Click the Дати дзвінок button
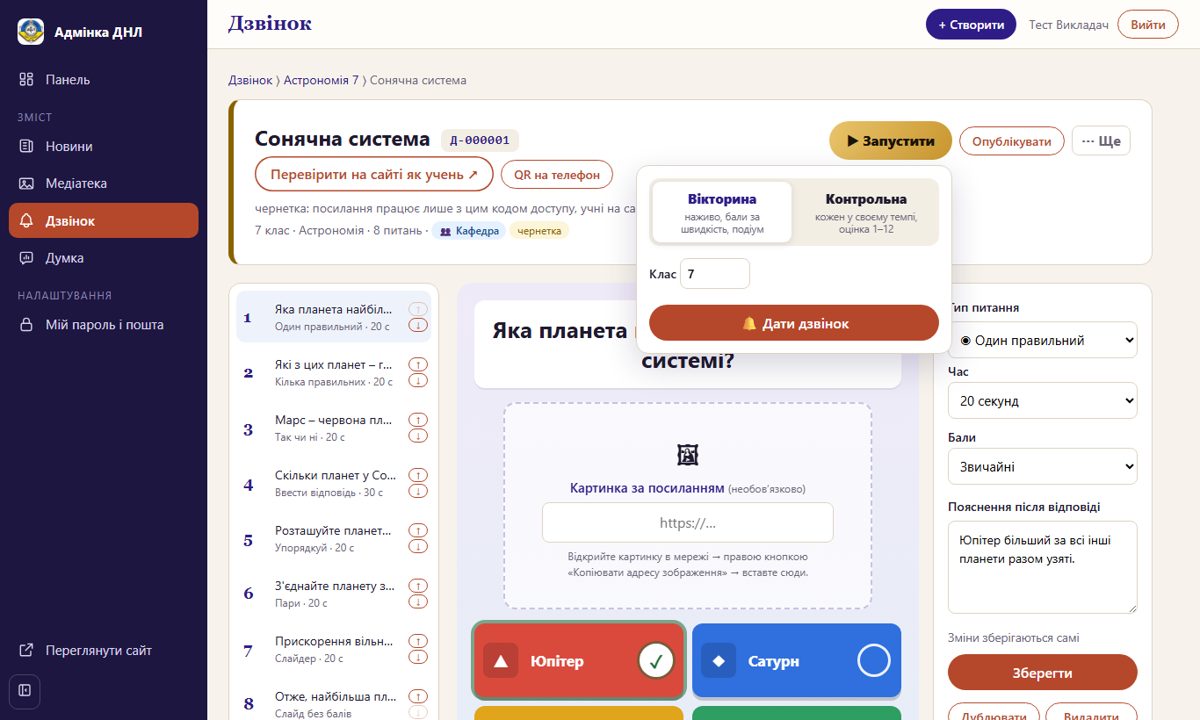The height and width of the screenshot is (720, 1200). coord(794,323)
